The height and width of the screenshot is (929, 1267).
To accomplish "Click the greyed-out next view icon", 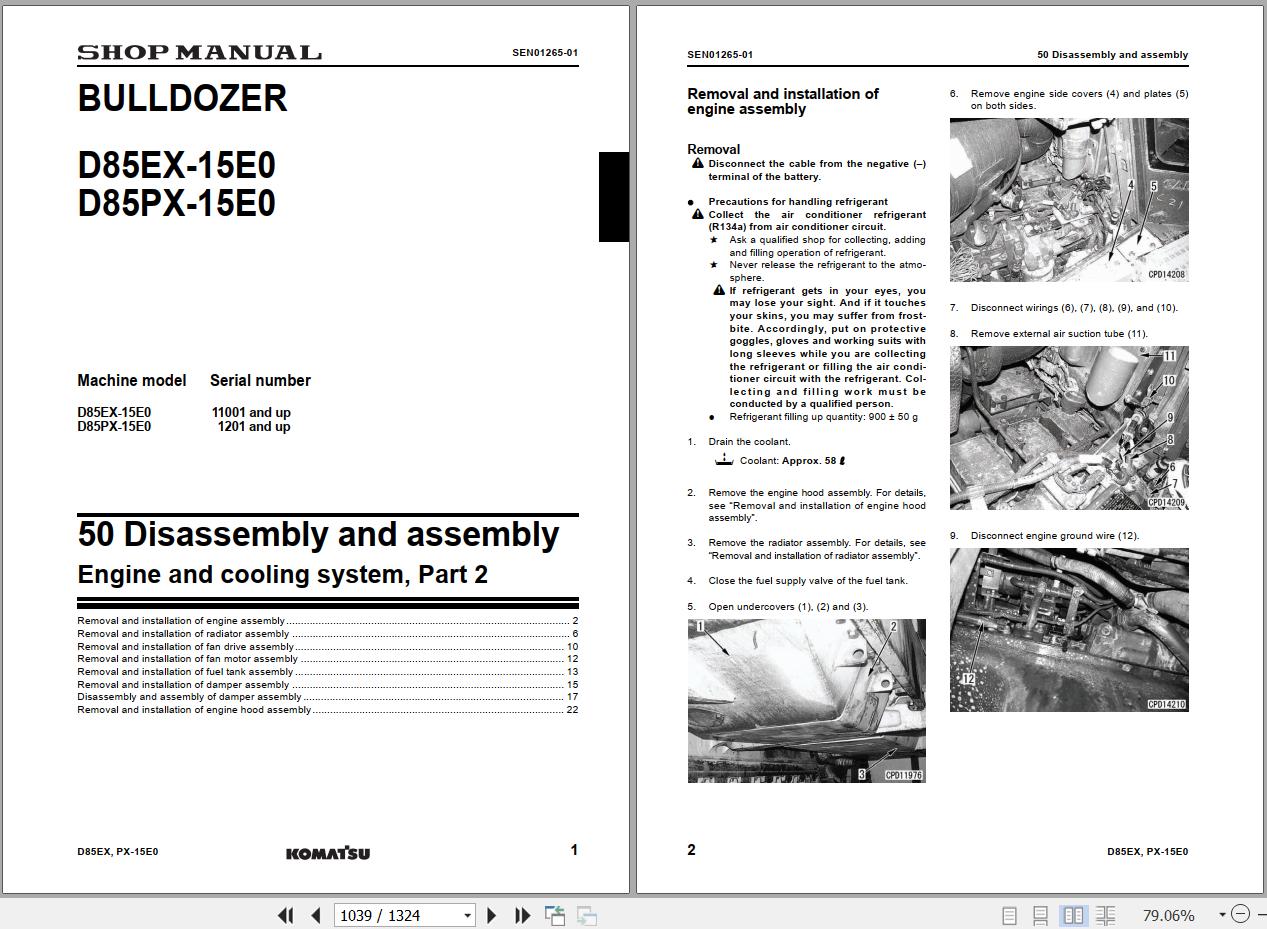I will [x=587, y=915].
